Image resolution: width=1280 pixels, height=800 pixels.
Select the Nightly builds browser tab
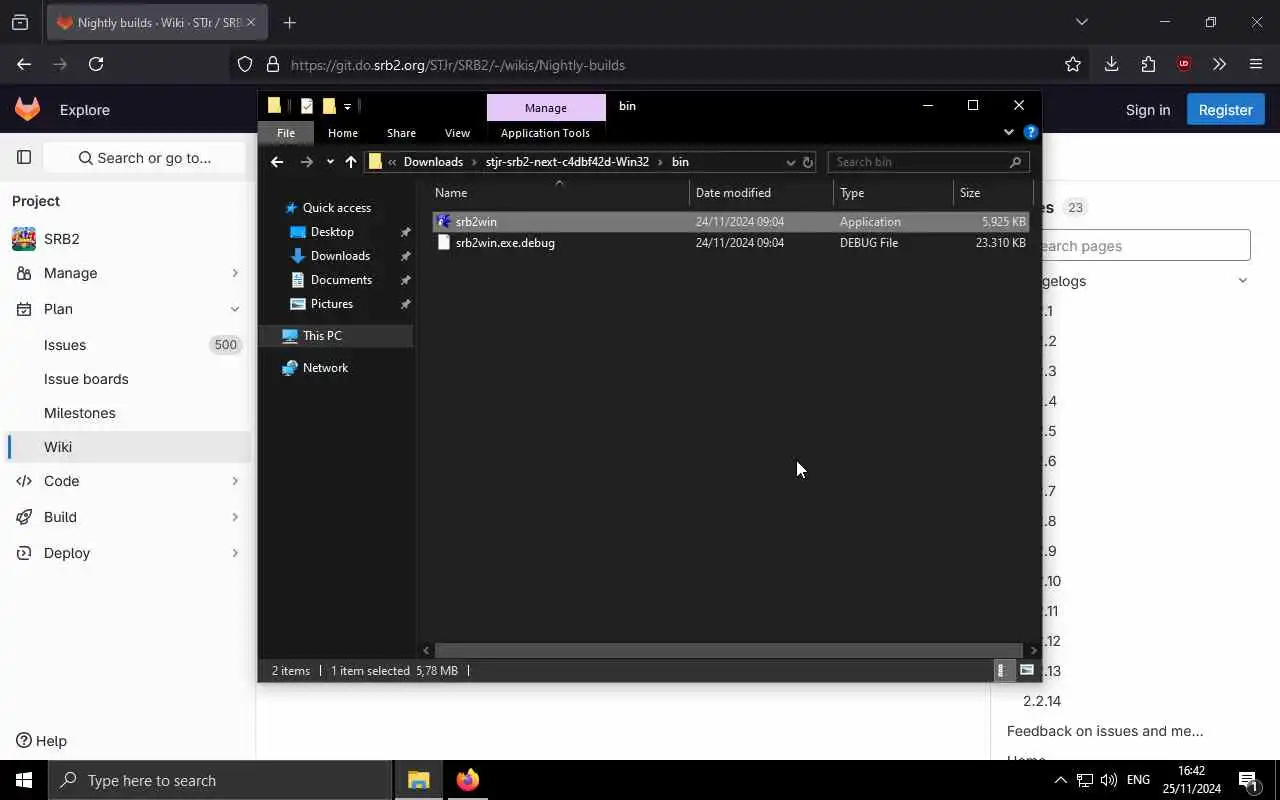click(155, 22)
